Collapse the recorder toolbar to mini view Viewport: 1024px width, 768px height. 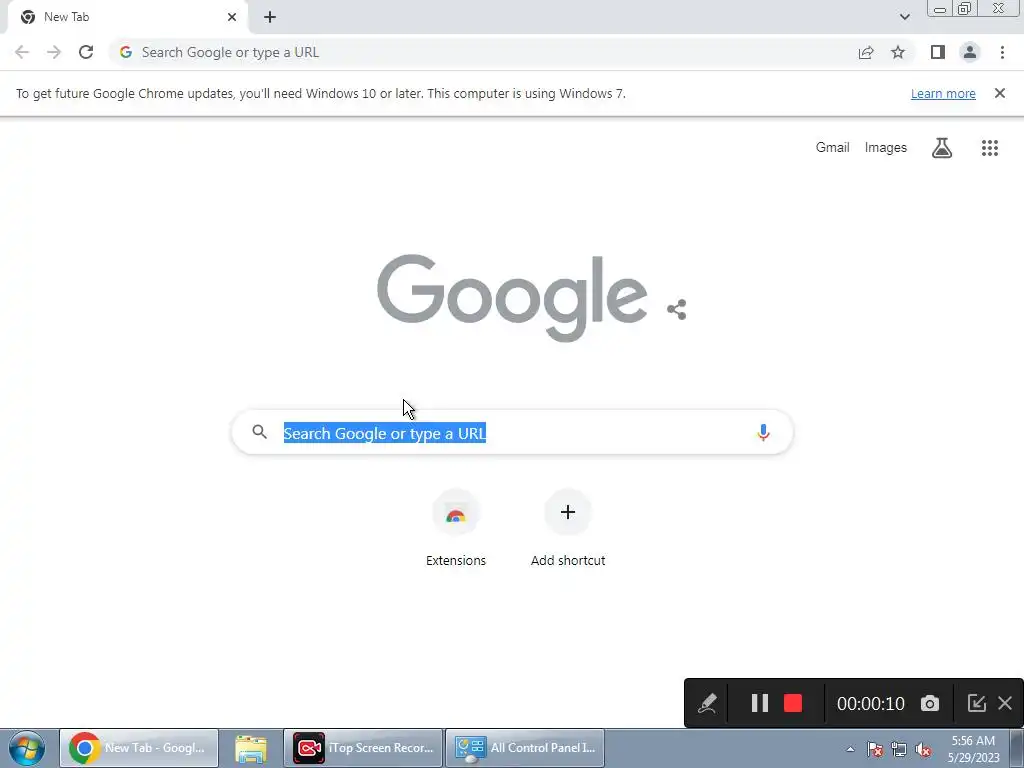pos(976,703)
